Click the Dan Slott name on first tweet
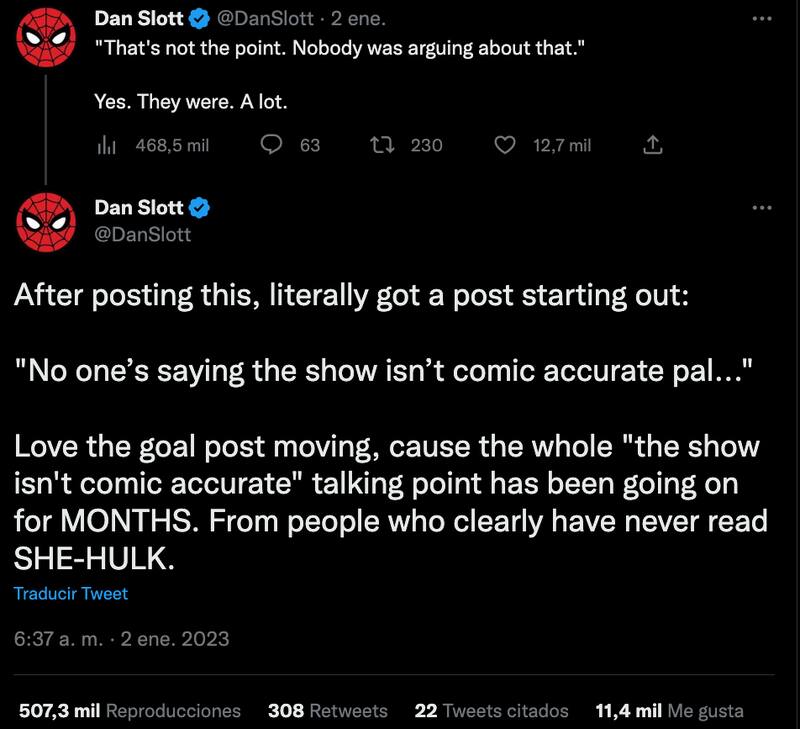 click(x=138, y=17)
